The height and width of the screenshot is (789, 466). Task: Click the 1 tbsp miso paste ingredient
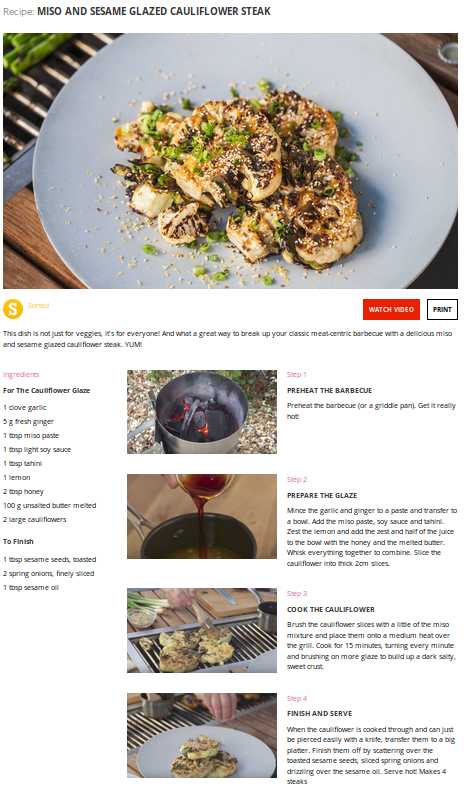pyautogui.click(x=31, y=435)
